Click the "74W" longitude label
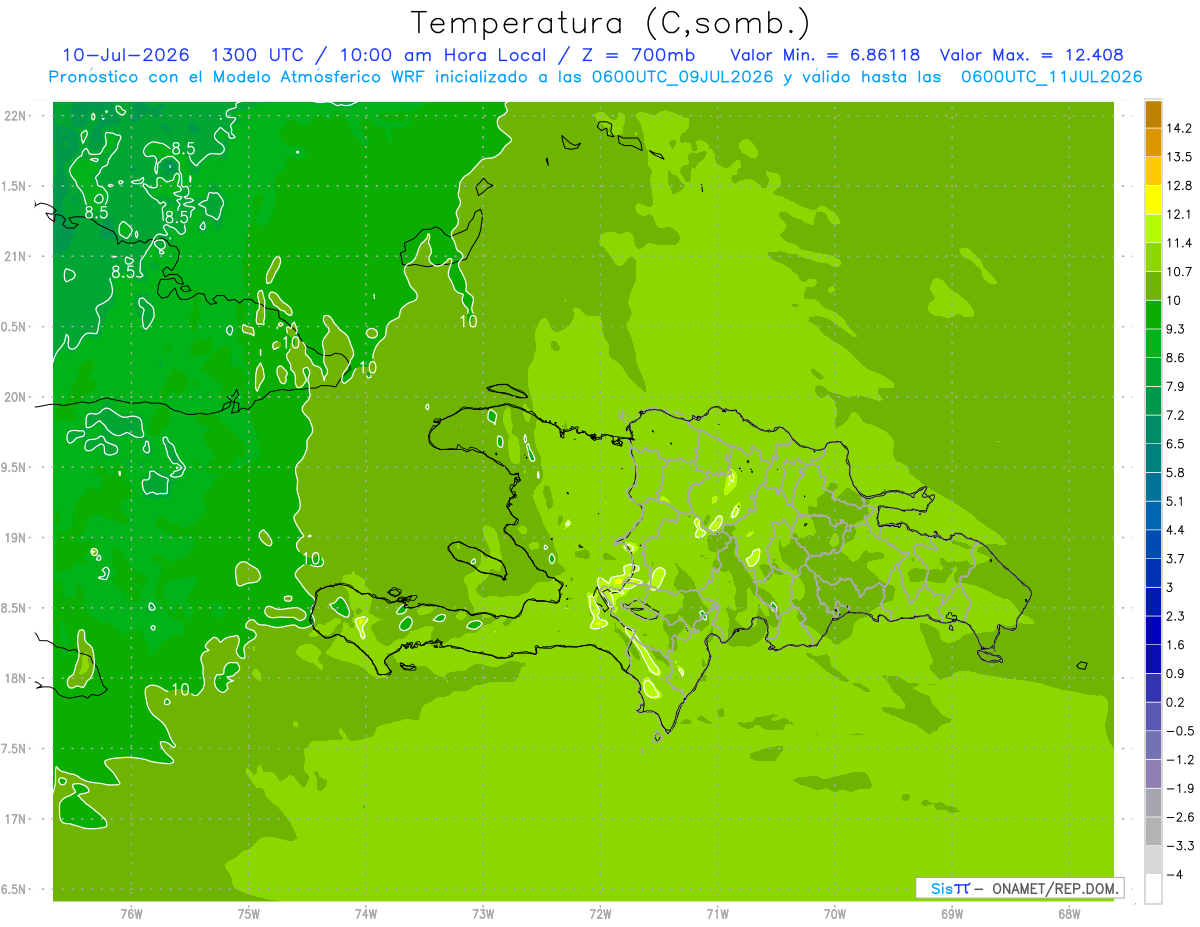 pos(365,914)
